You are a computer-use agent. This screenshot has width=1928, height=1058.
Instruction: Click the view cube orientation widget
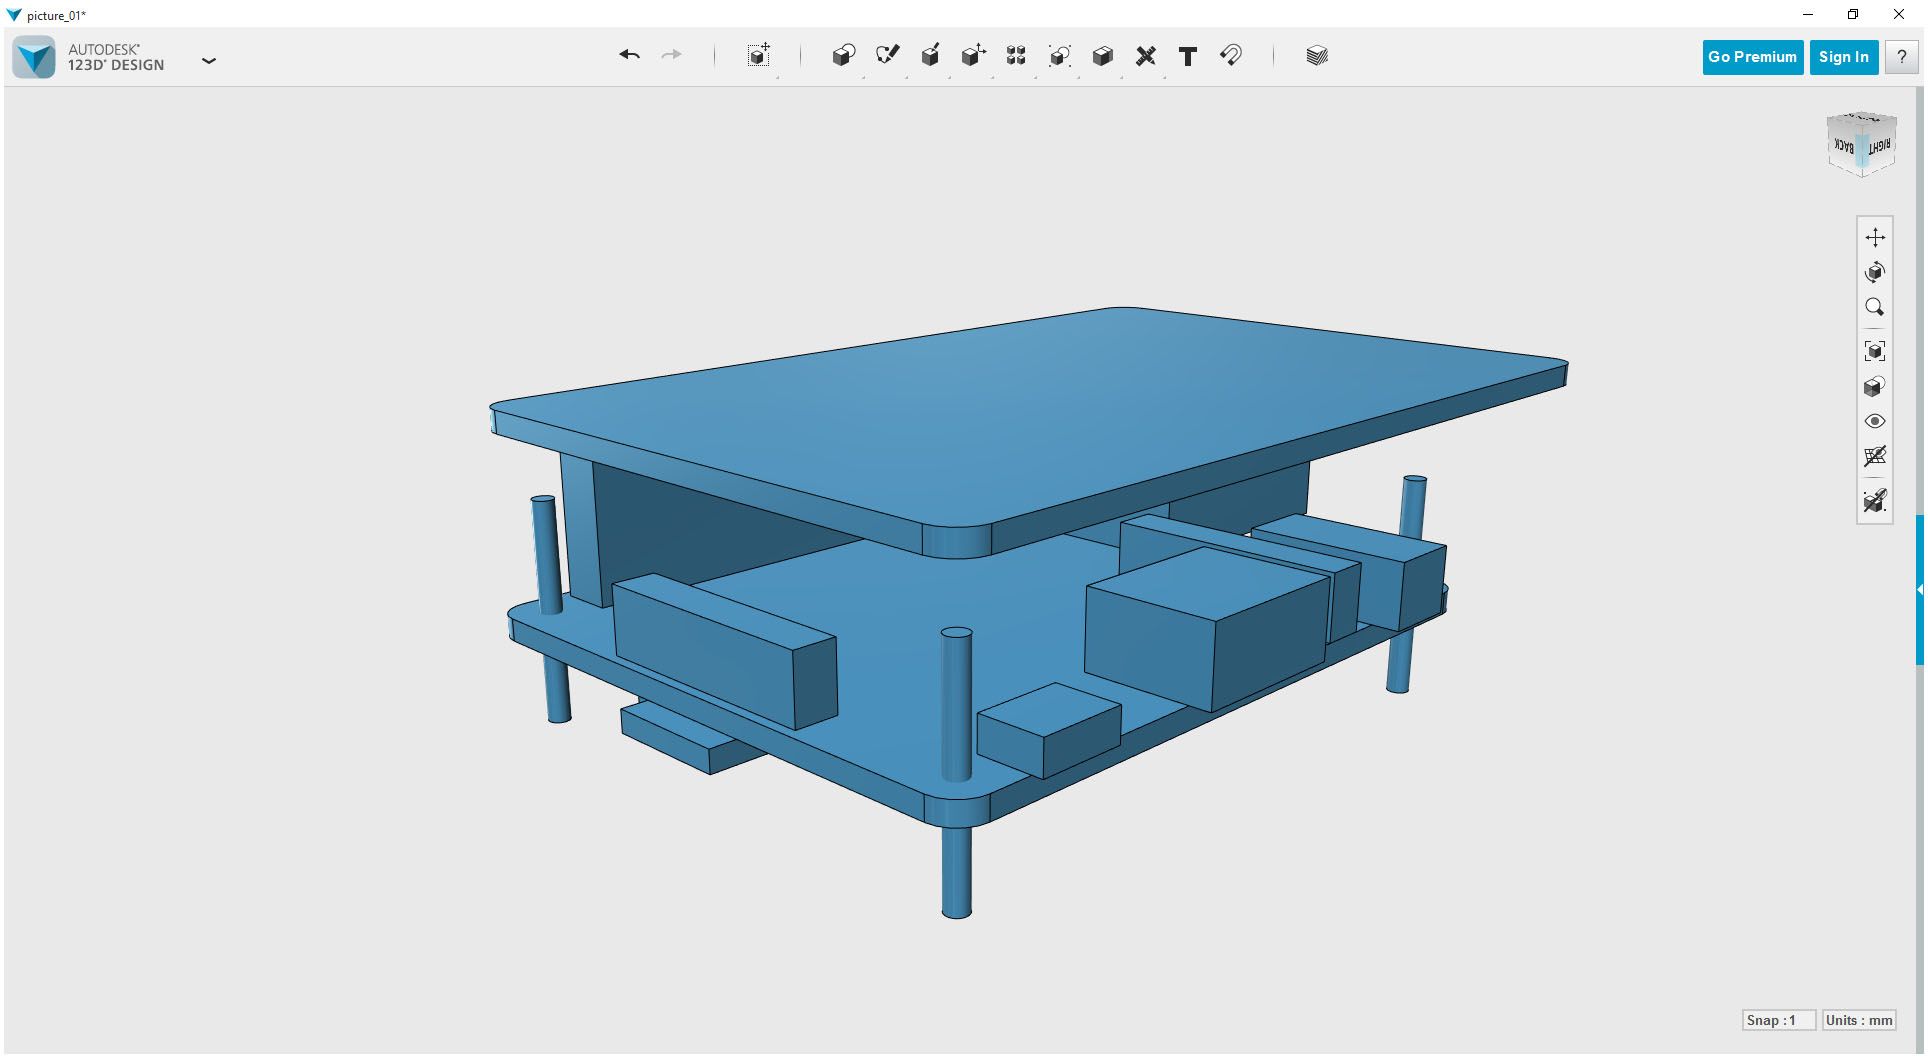click(1861, 145)
